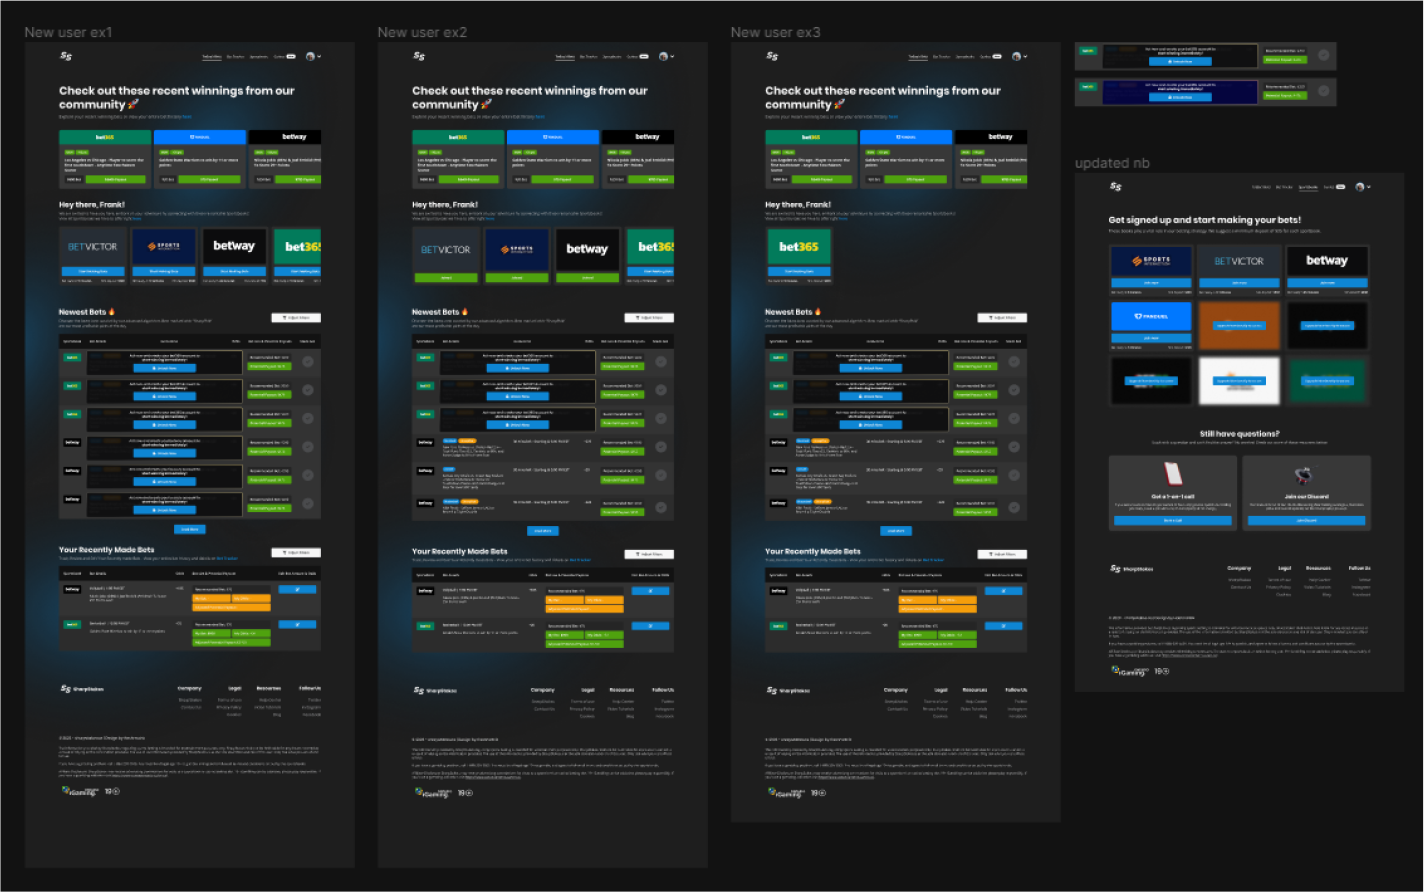Open the profile dropdown arrow in updated nb

[x=1369, y=186]
